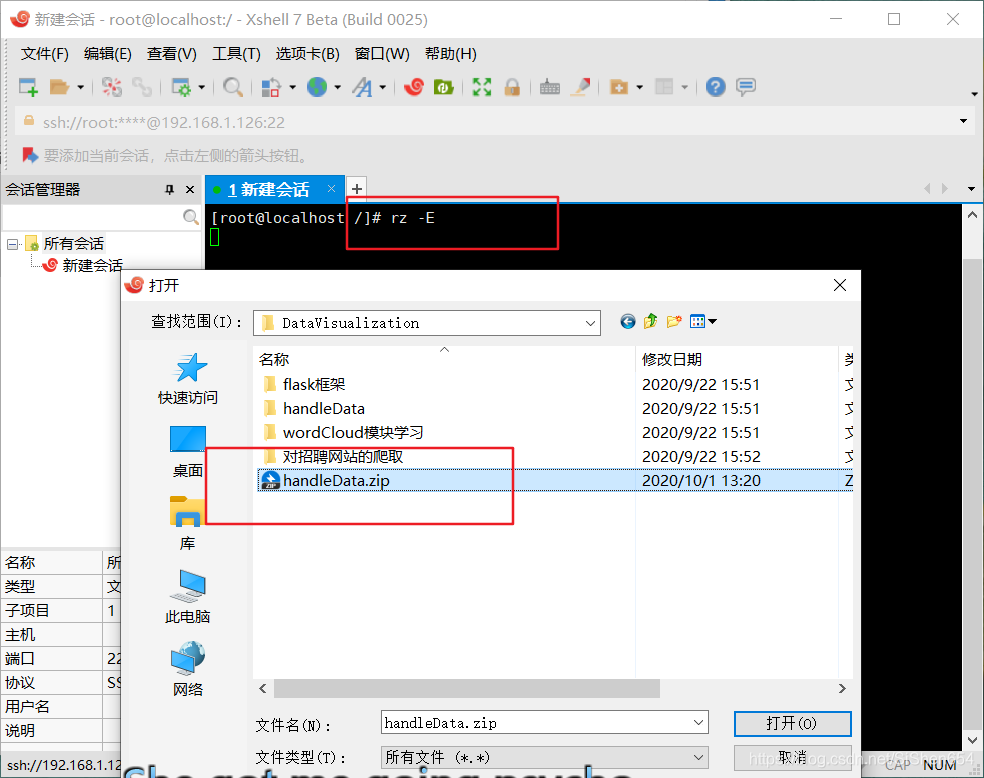Open the session properties gear icon
The width and height of the screenshot is (984, 778).
tap(181, 87)
